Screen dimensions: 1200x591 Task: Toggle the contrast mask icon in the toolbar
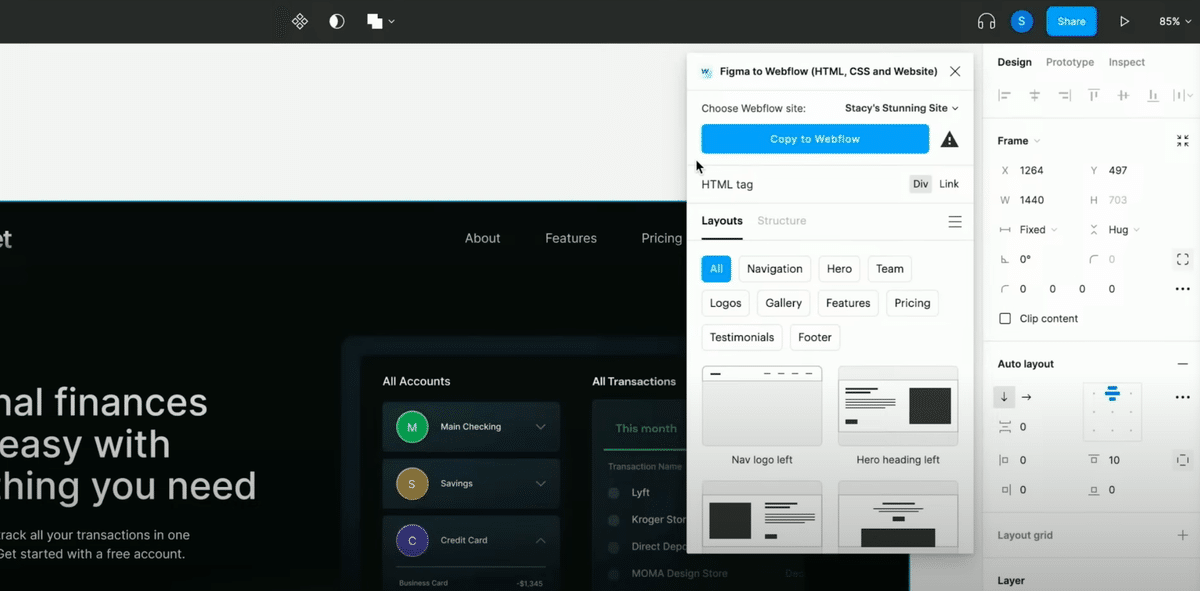pos(337,21)
